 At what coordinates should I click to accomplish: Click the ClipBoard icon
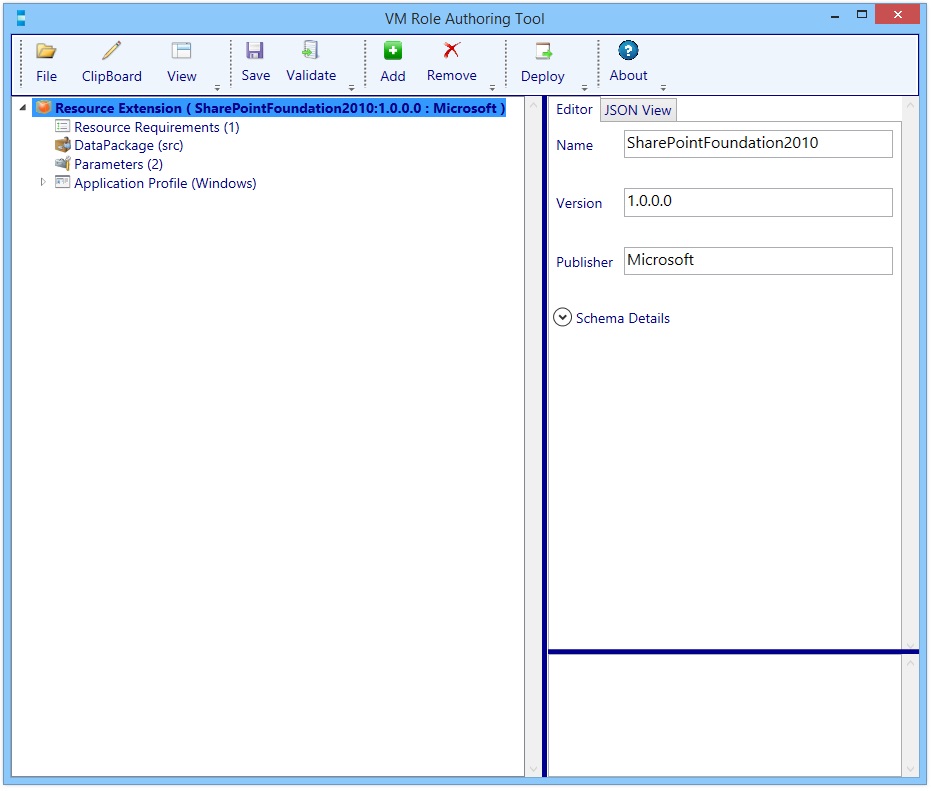click(111, 60)
